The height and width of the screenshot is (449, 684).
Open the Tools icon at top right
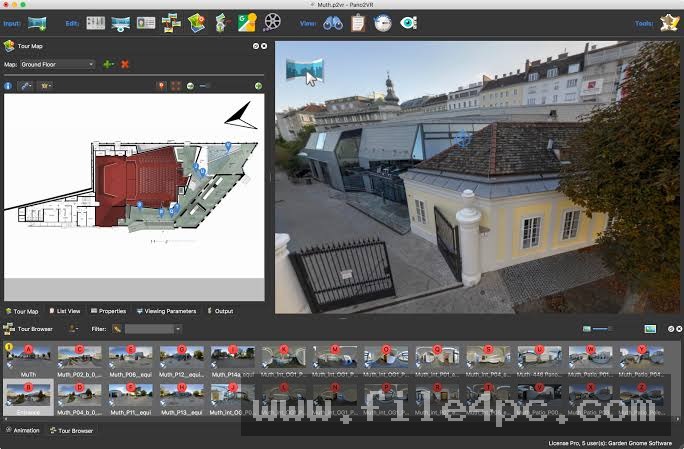point(669,23)
